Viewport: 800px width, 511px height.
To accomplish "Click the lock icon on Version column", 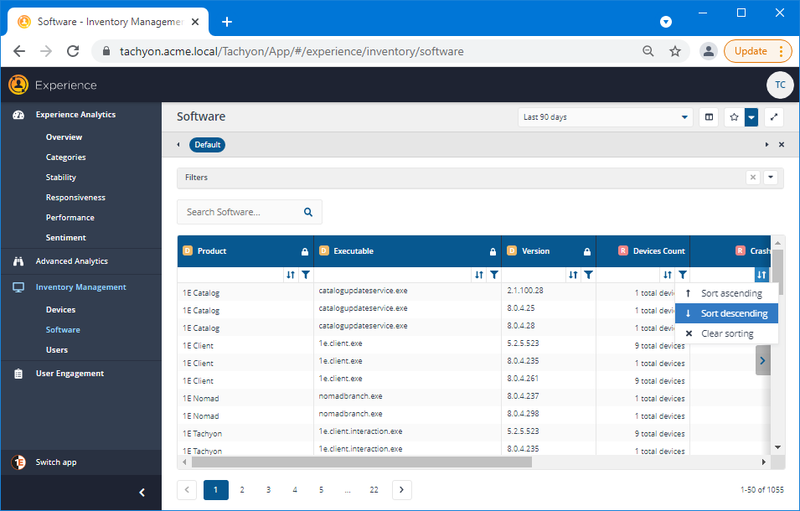I will (x=587, y=251).
